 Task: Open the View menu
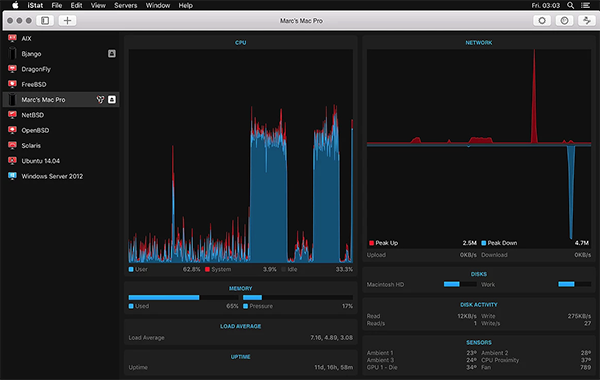coord(98,5)
